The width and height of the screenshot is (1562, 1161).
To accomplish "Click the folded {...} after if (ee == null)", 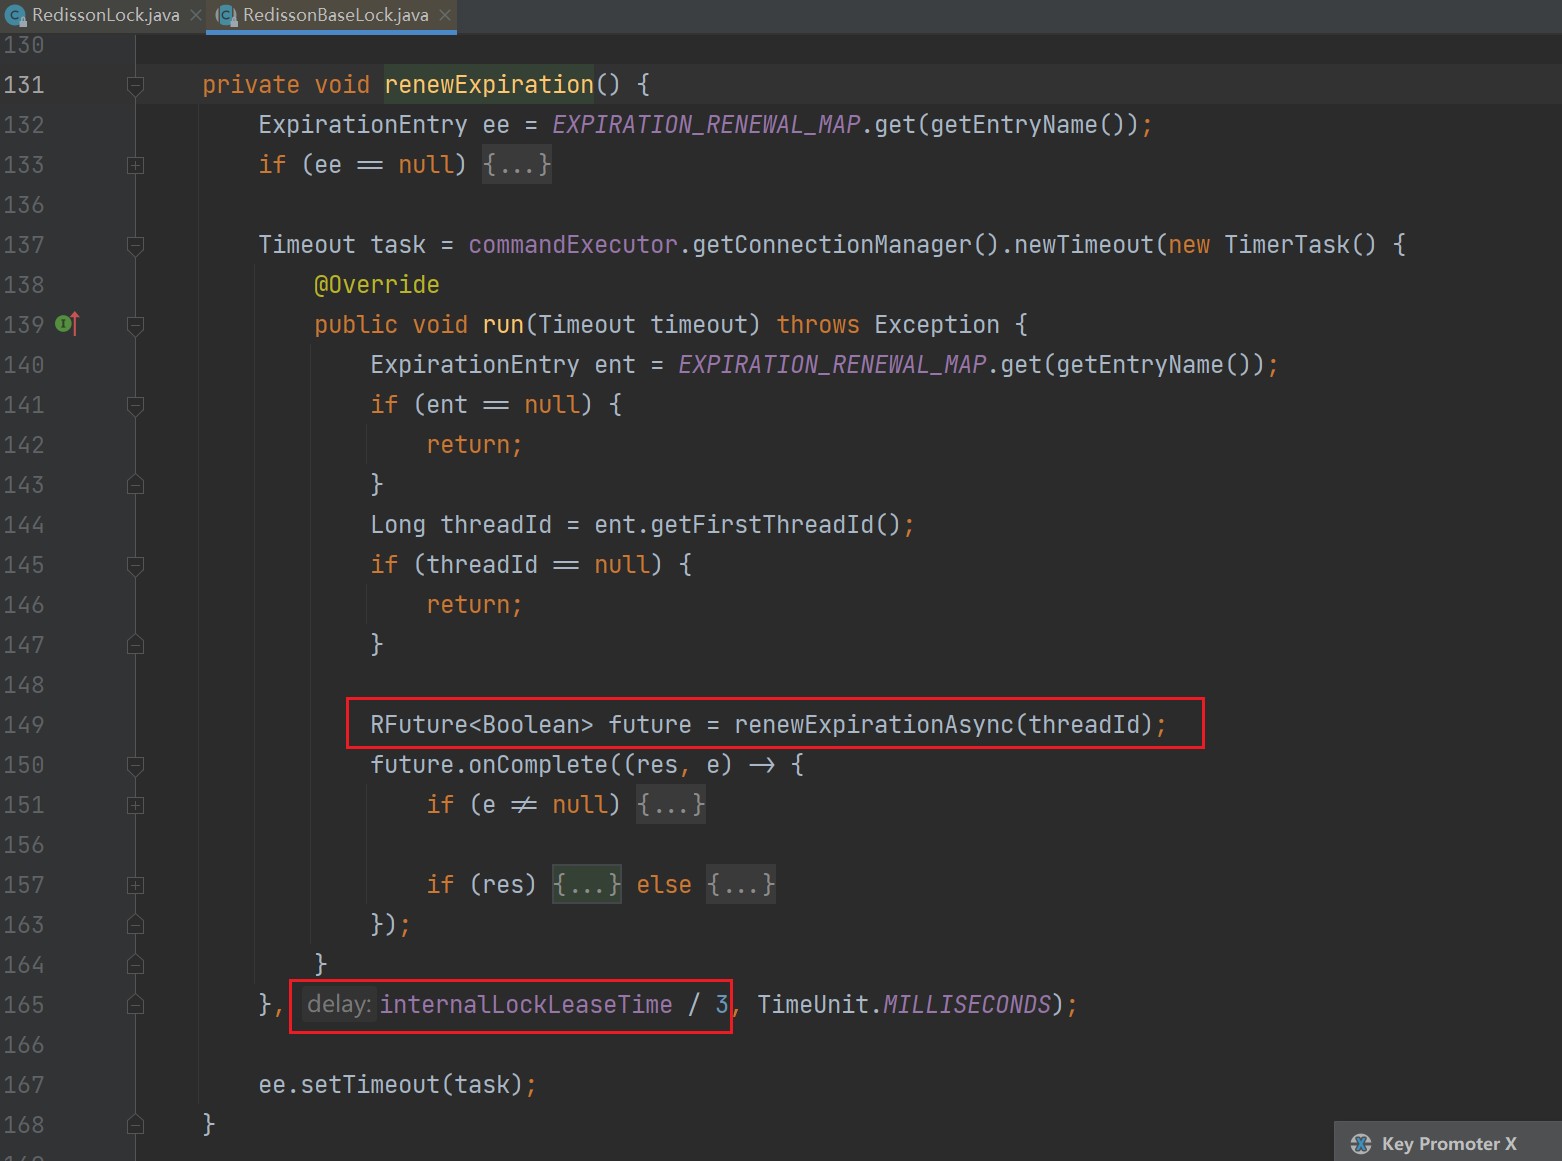I will 517,165.
